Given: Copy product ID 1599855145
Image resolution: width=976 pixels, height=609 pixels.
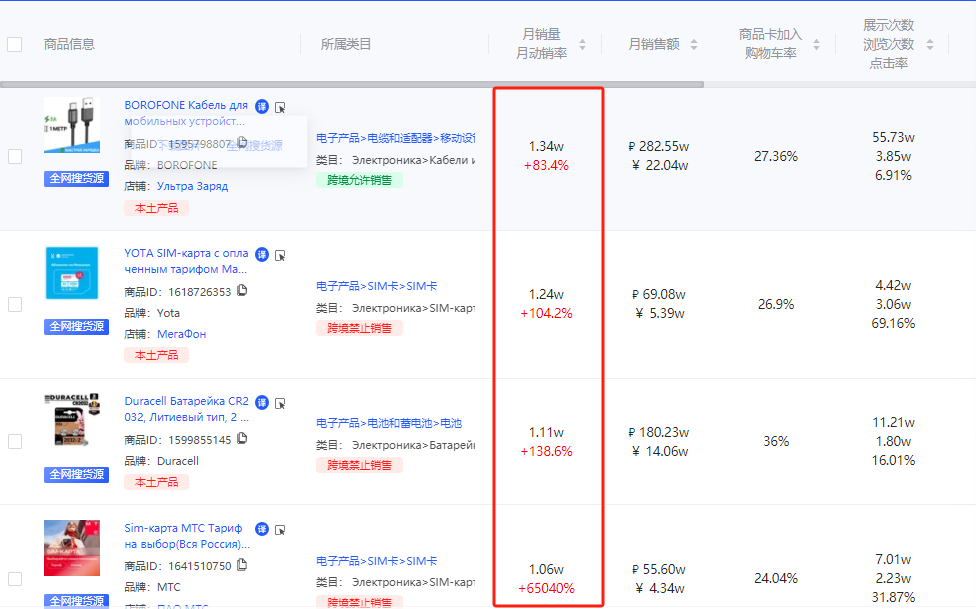Looking at the screenshot, I should pos(242,438).
